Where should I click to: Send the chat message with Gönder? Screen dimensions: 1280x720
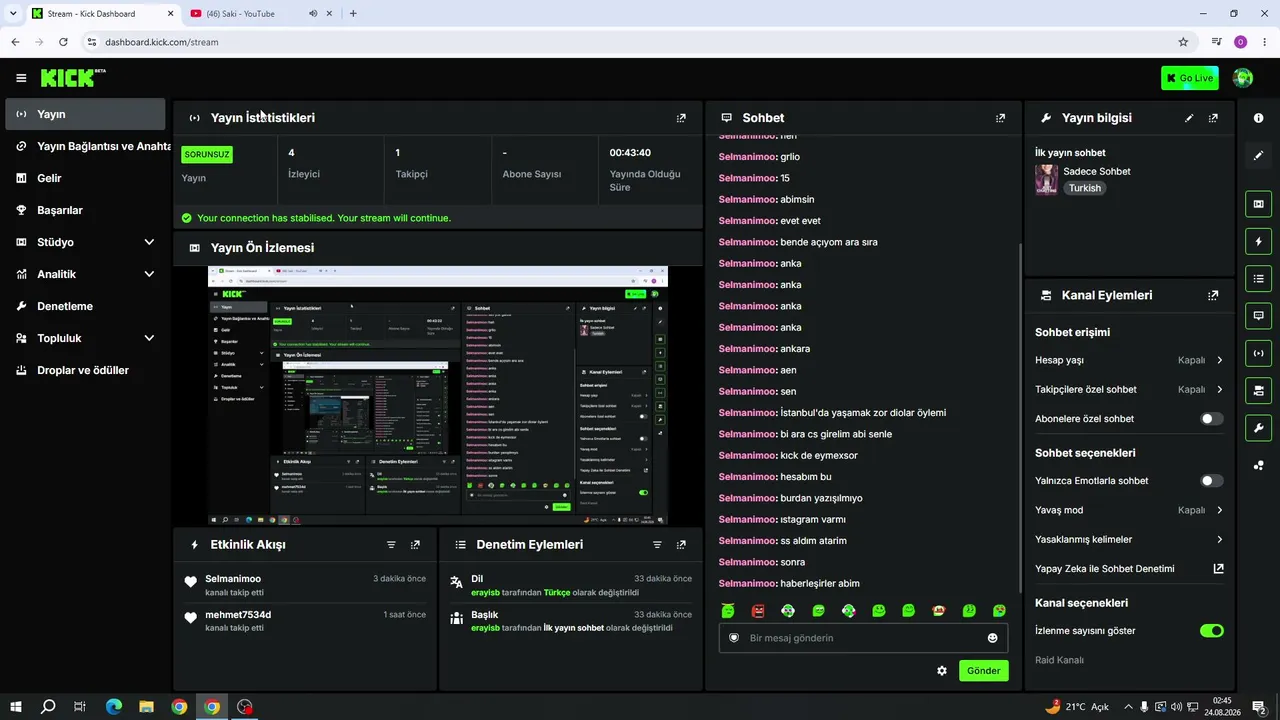(983, 671)
